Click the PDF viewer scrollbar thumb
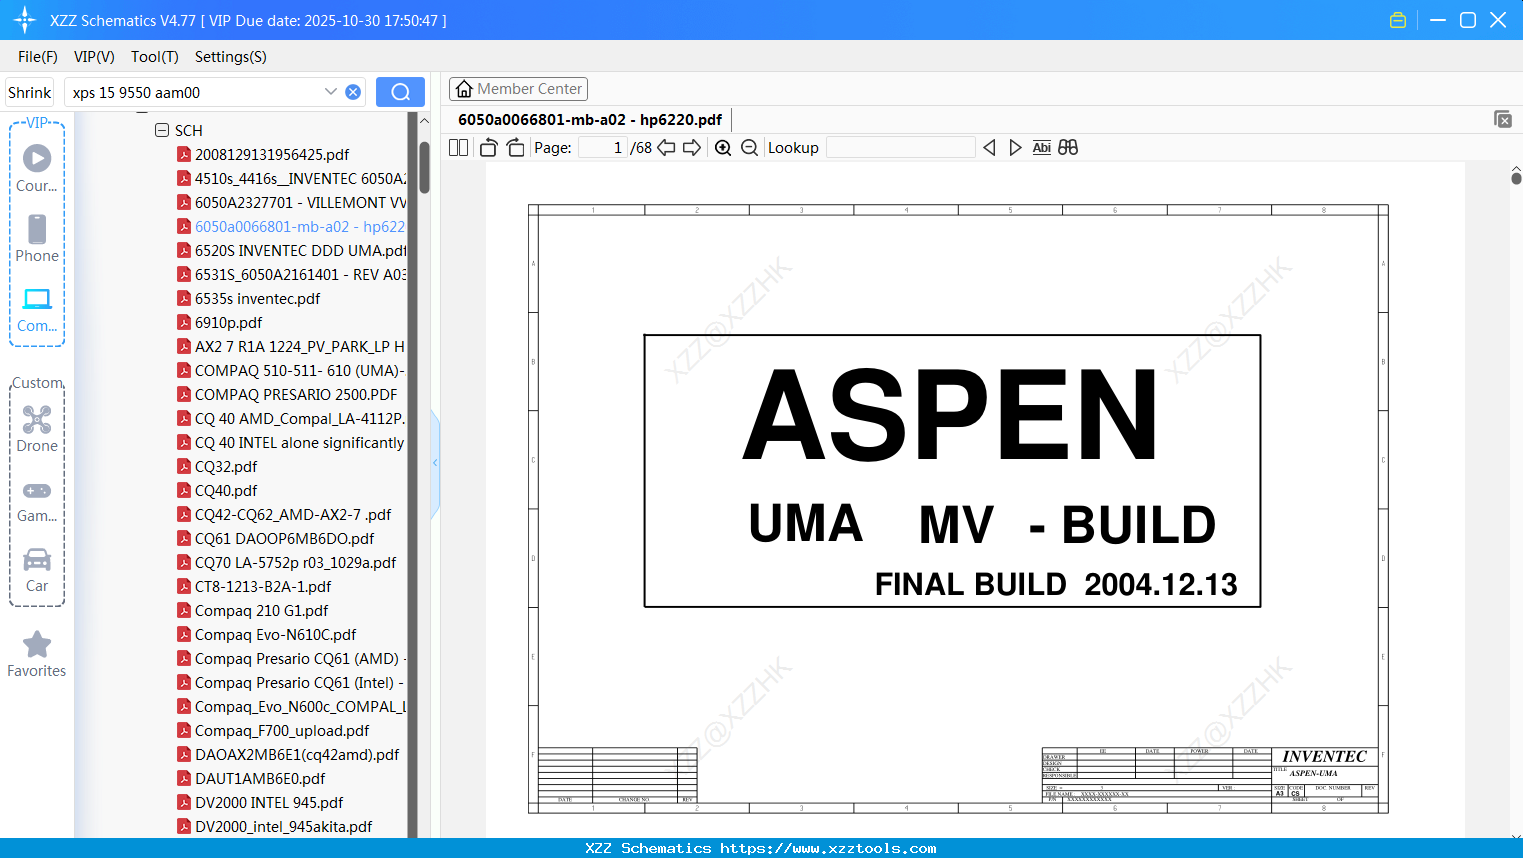The width and height of the screenshot is (1523, 858). (1516, 178)
